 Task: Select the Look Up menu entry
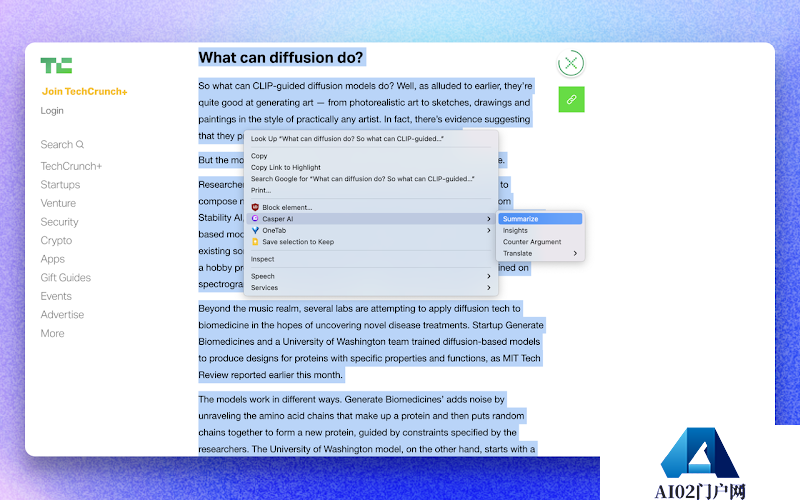[x=371, y=138]
